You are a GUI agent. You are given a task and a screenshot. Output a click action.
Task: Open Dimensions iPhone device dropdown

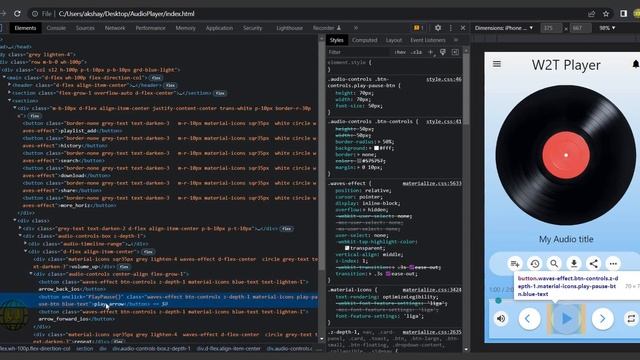pos(504,28)
